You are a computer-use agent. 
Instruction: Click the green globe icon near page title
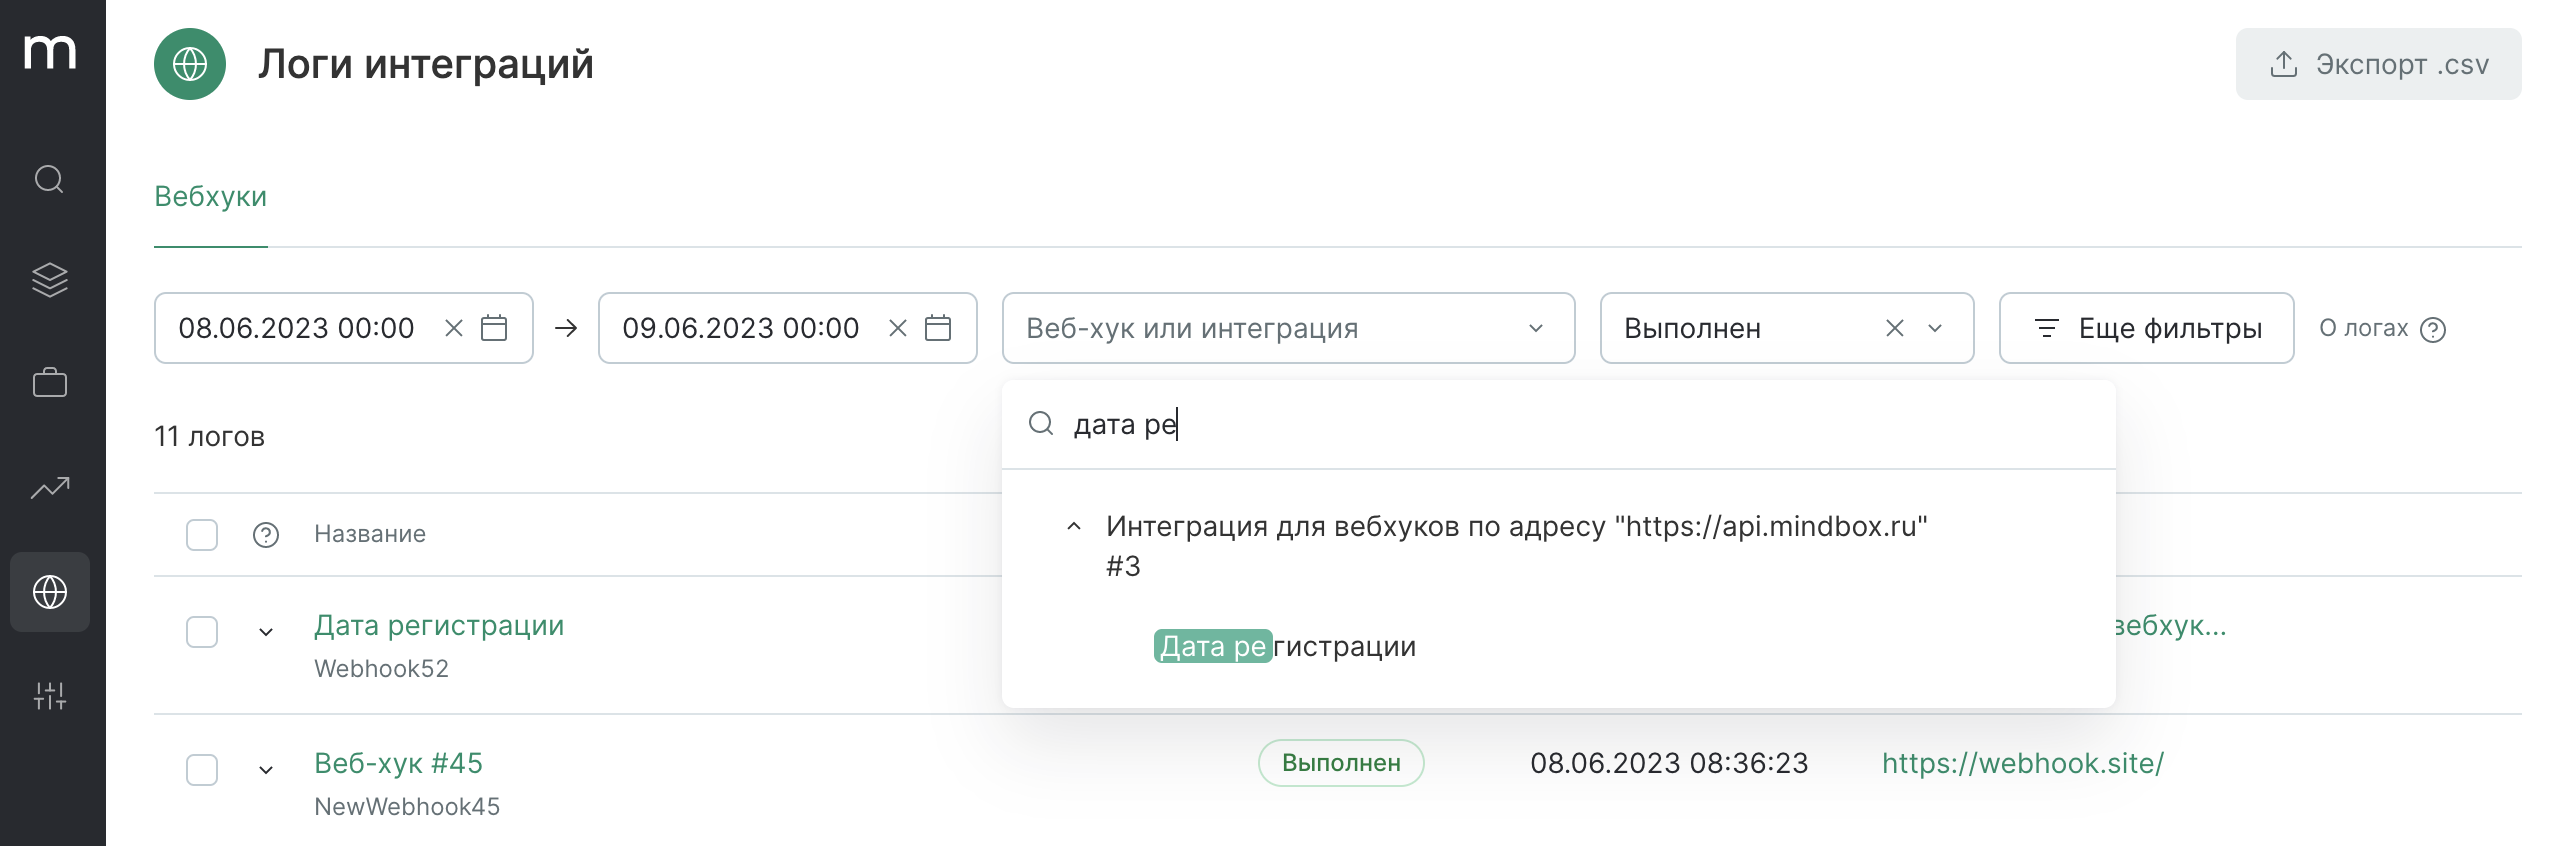190,64
